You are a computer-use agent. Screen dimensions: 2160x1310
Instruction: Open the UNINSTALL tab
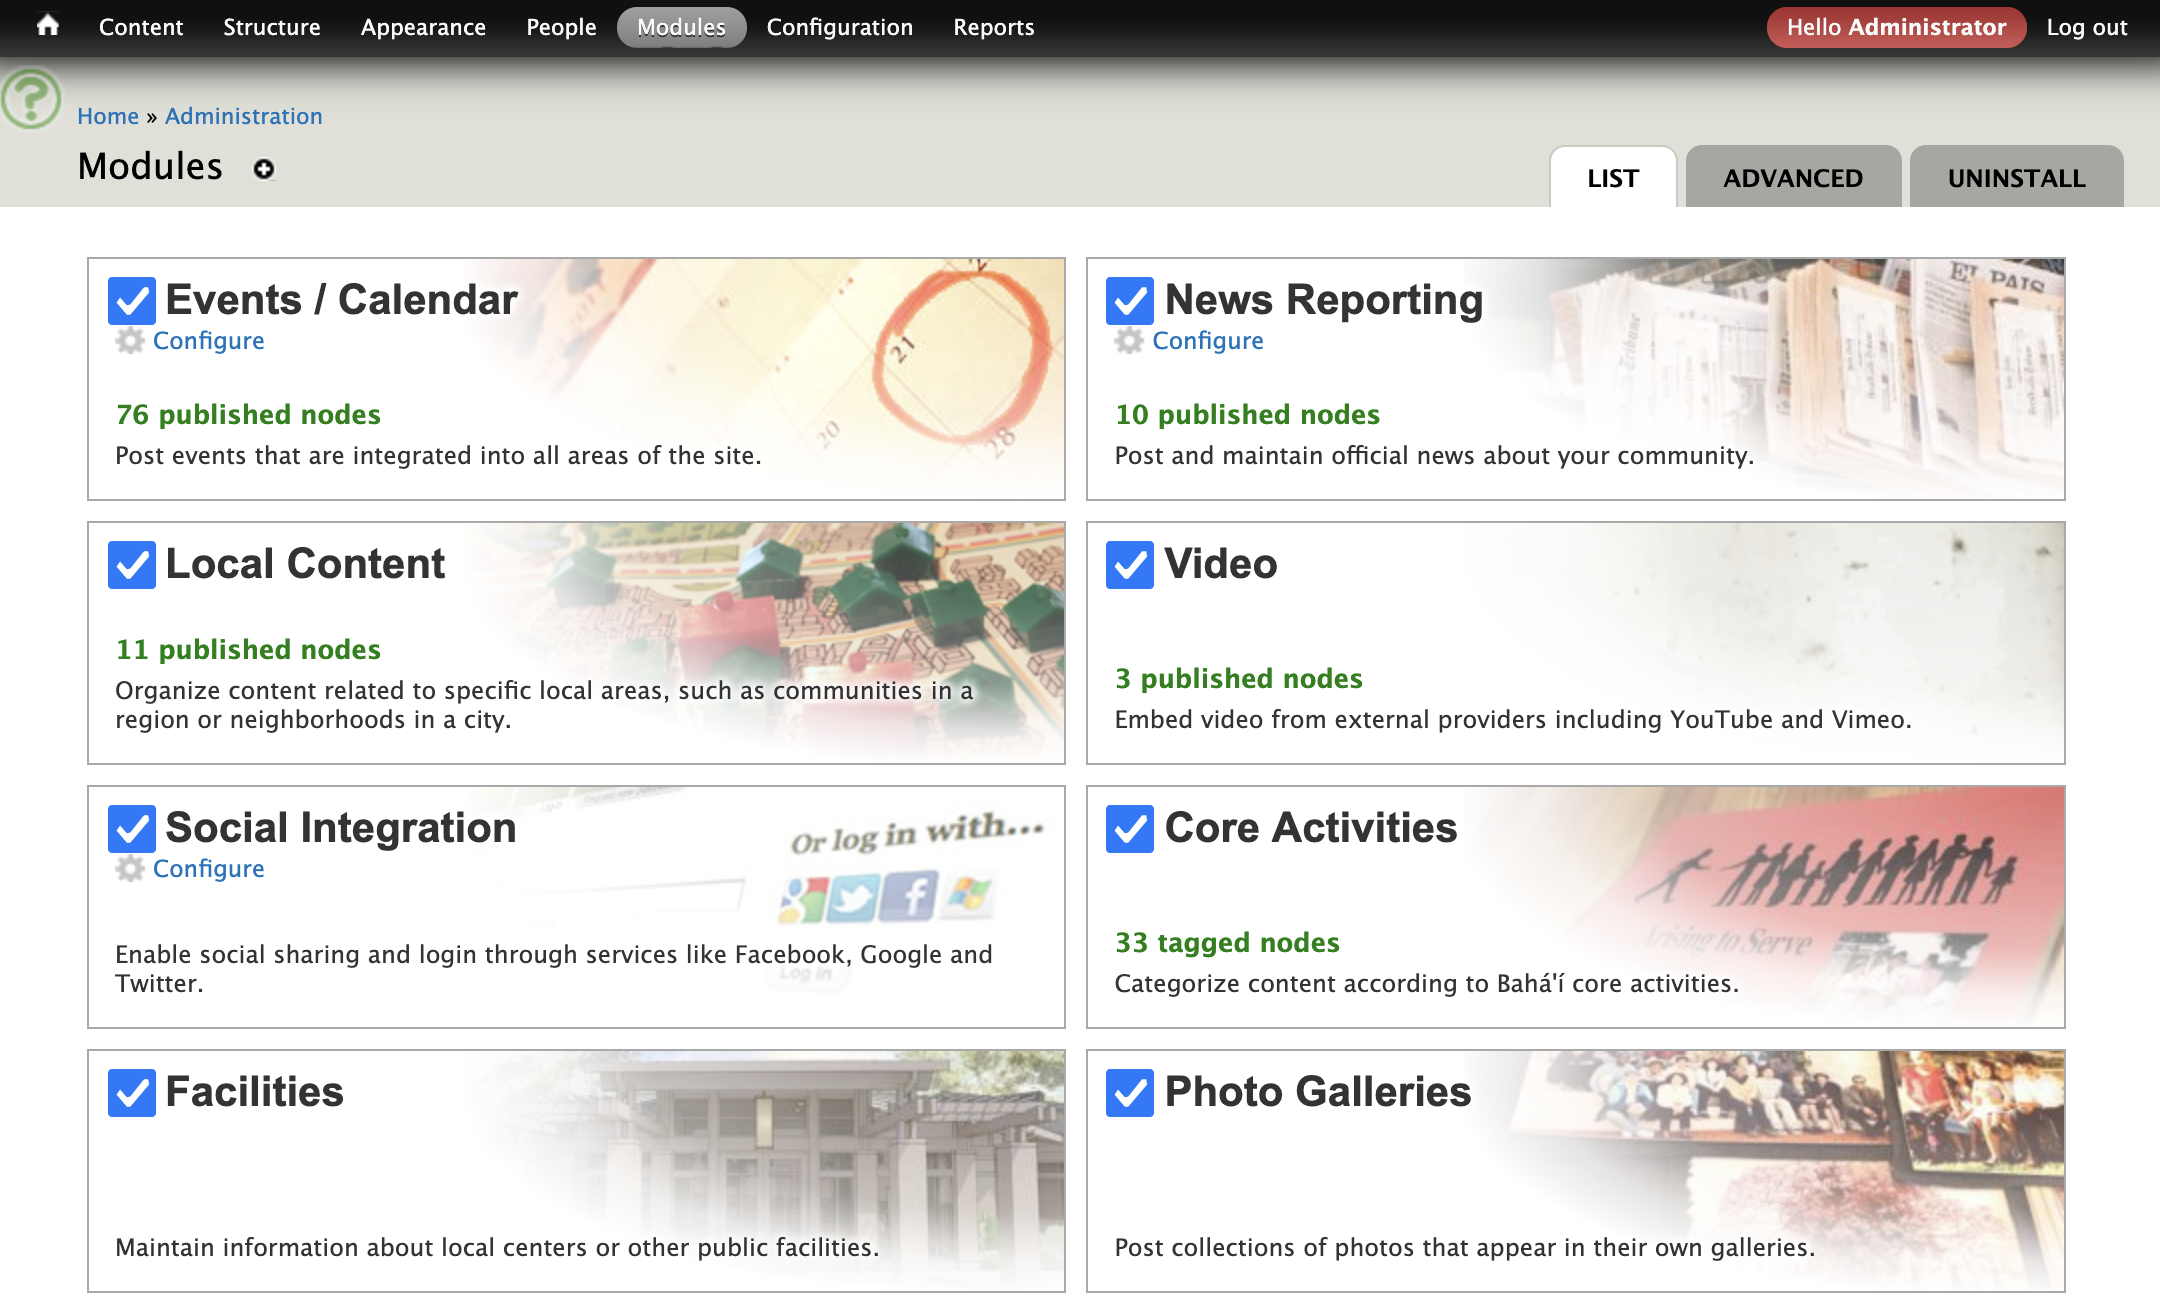tap(2016, 177)
